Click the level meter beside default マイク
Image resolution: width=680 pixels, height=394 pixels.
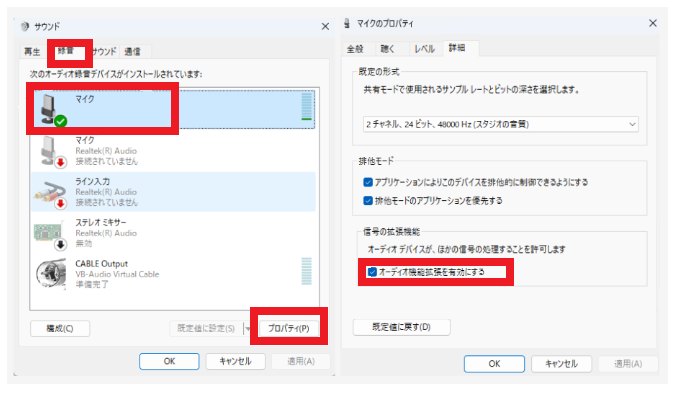307,106
